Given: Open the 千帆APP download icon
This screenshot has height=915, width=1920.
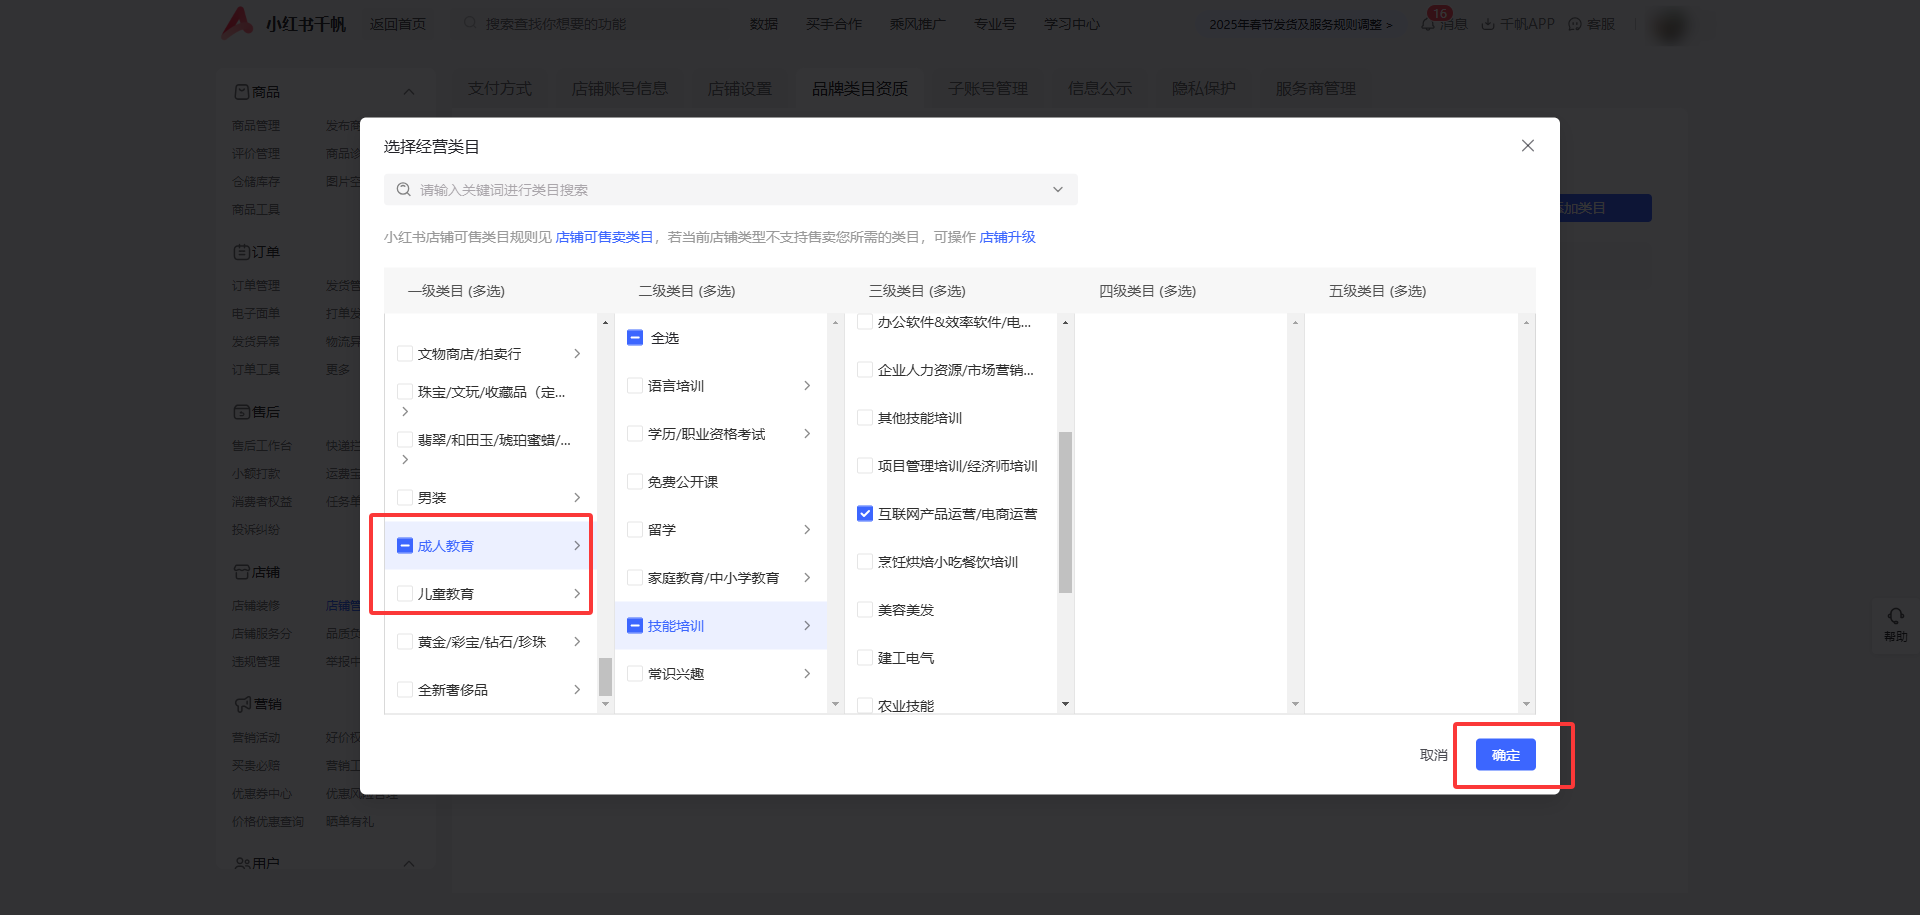Looking at the screenshot, I should point(1488,24).
